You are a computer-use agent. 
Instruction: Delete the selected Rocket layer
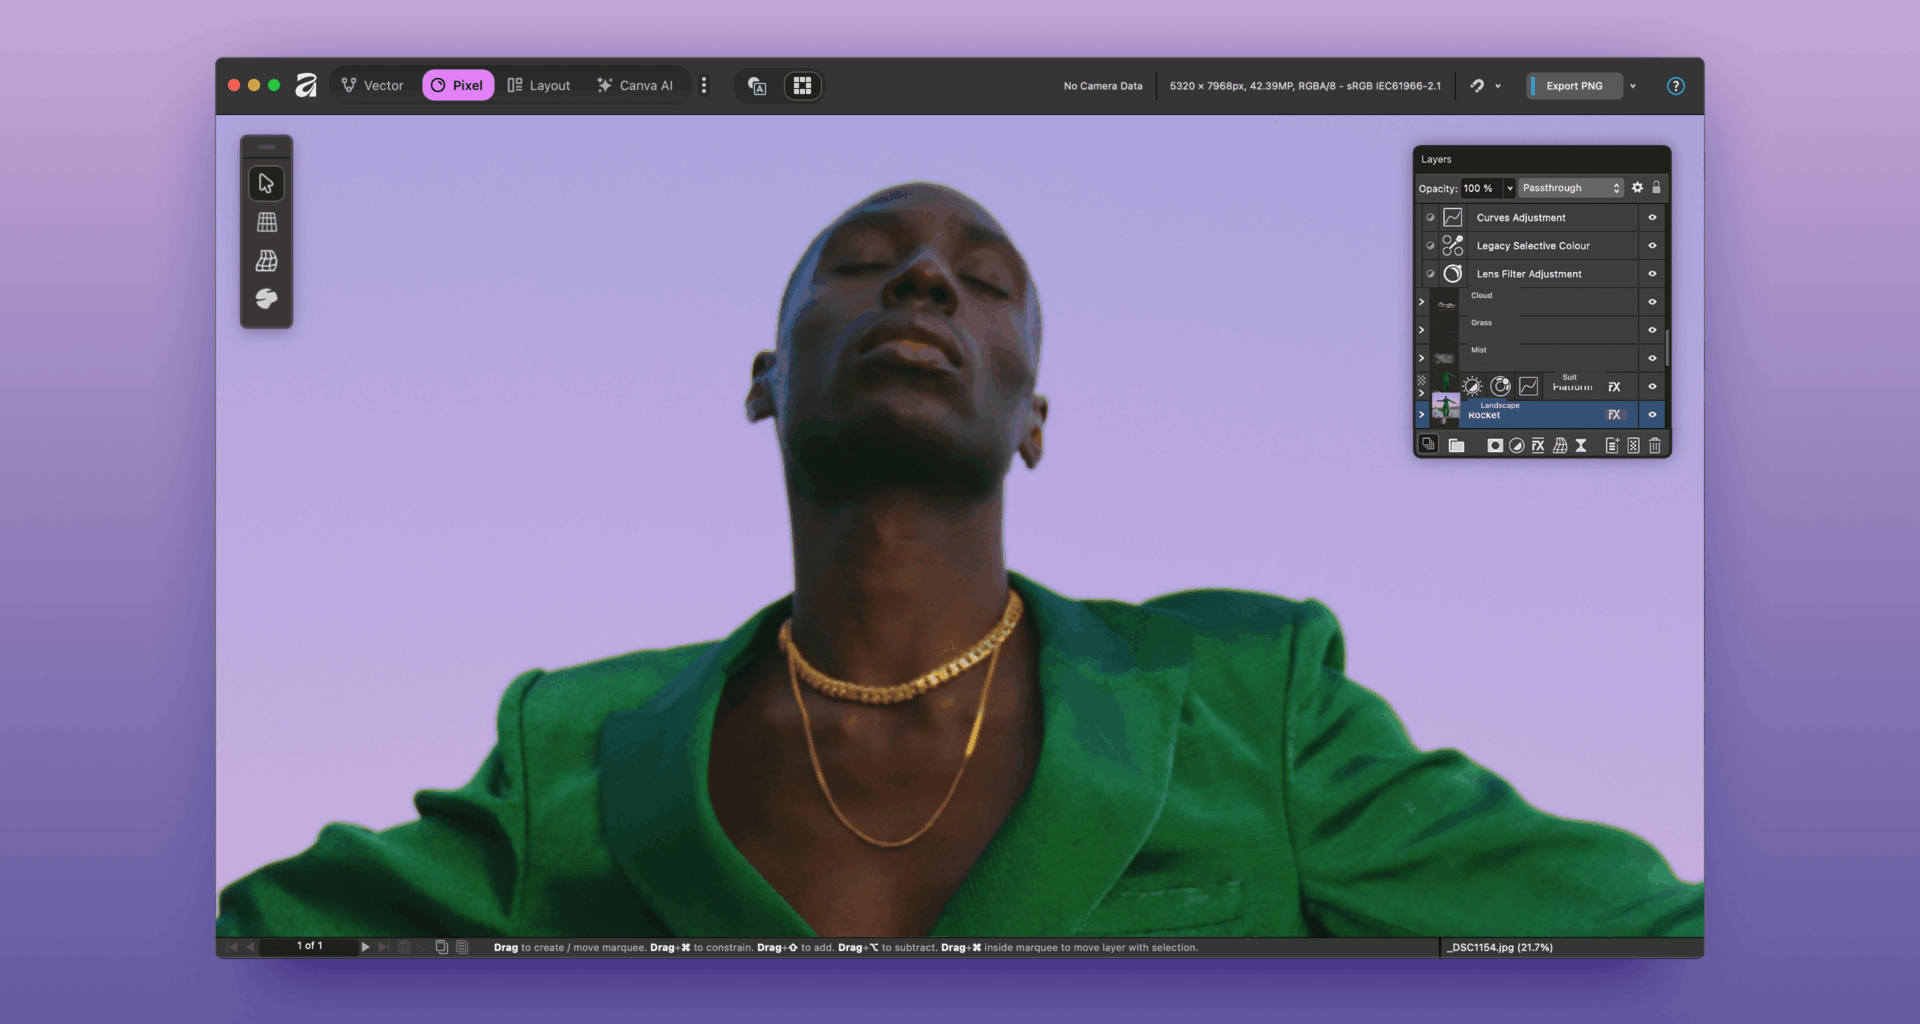[x=1655, y=445]
